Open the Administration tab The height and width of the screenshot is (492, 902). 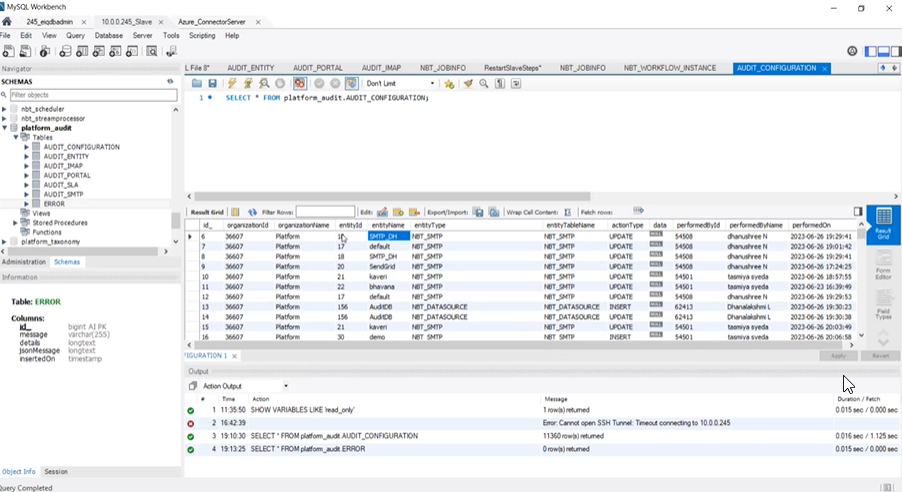[24, 262]
